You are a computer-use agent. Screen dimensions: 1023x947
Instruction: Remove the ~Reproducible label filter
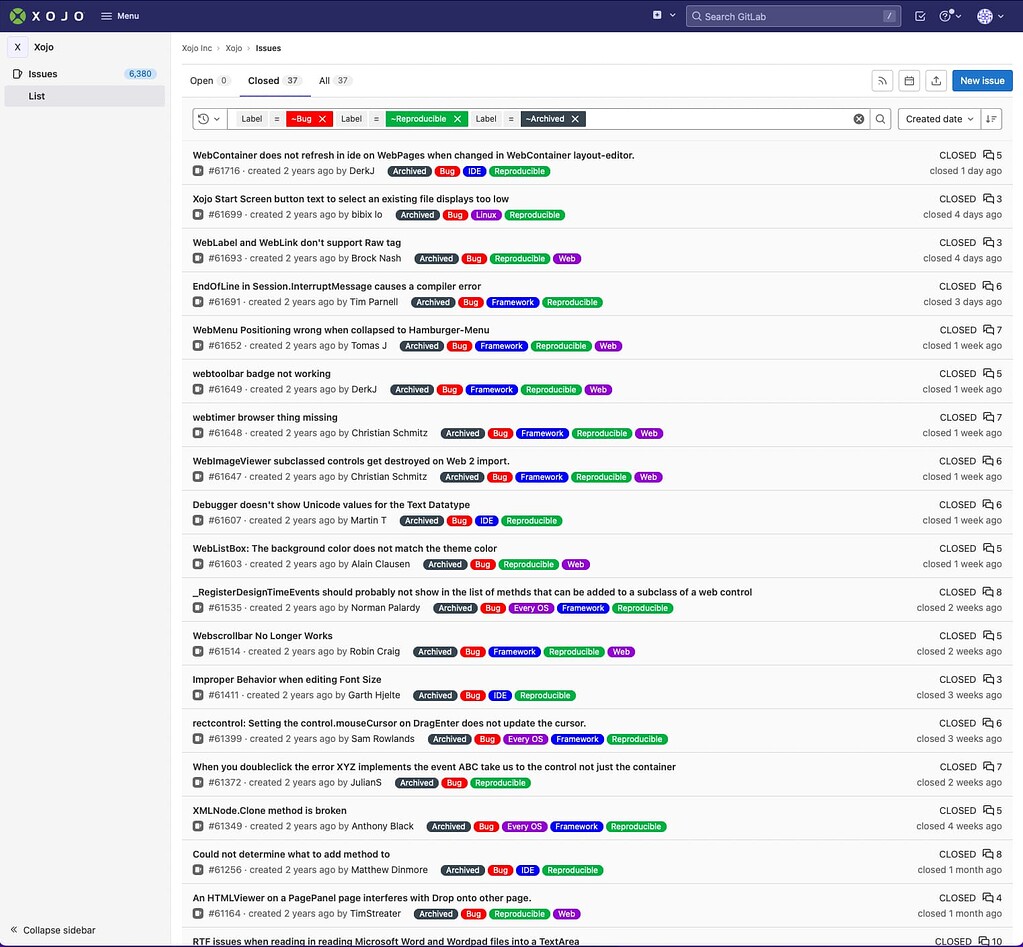[457, 119]
